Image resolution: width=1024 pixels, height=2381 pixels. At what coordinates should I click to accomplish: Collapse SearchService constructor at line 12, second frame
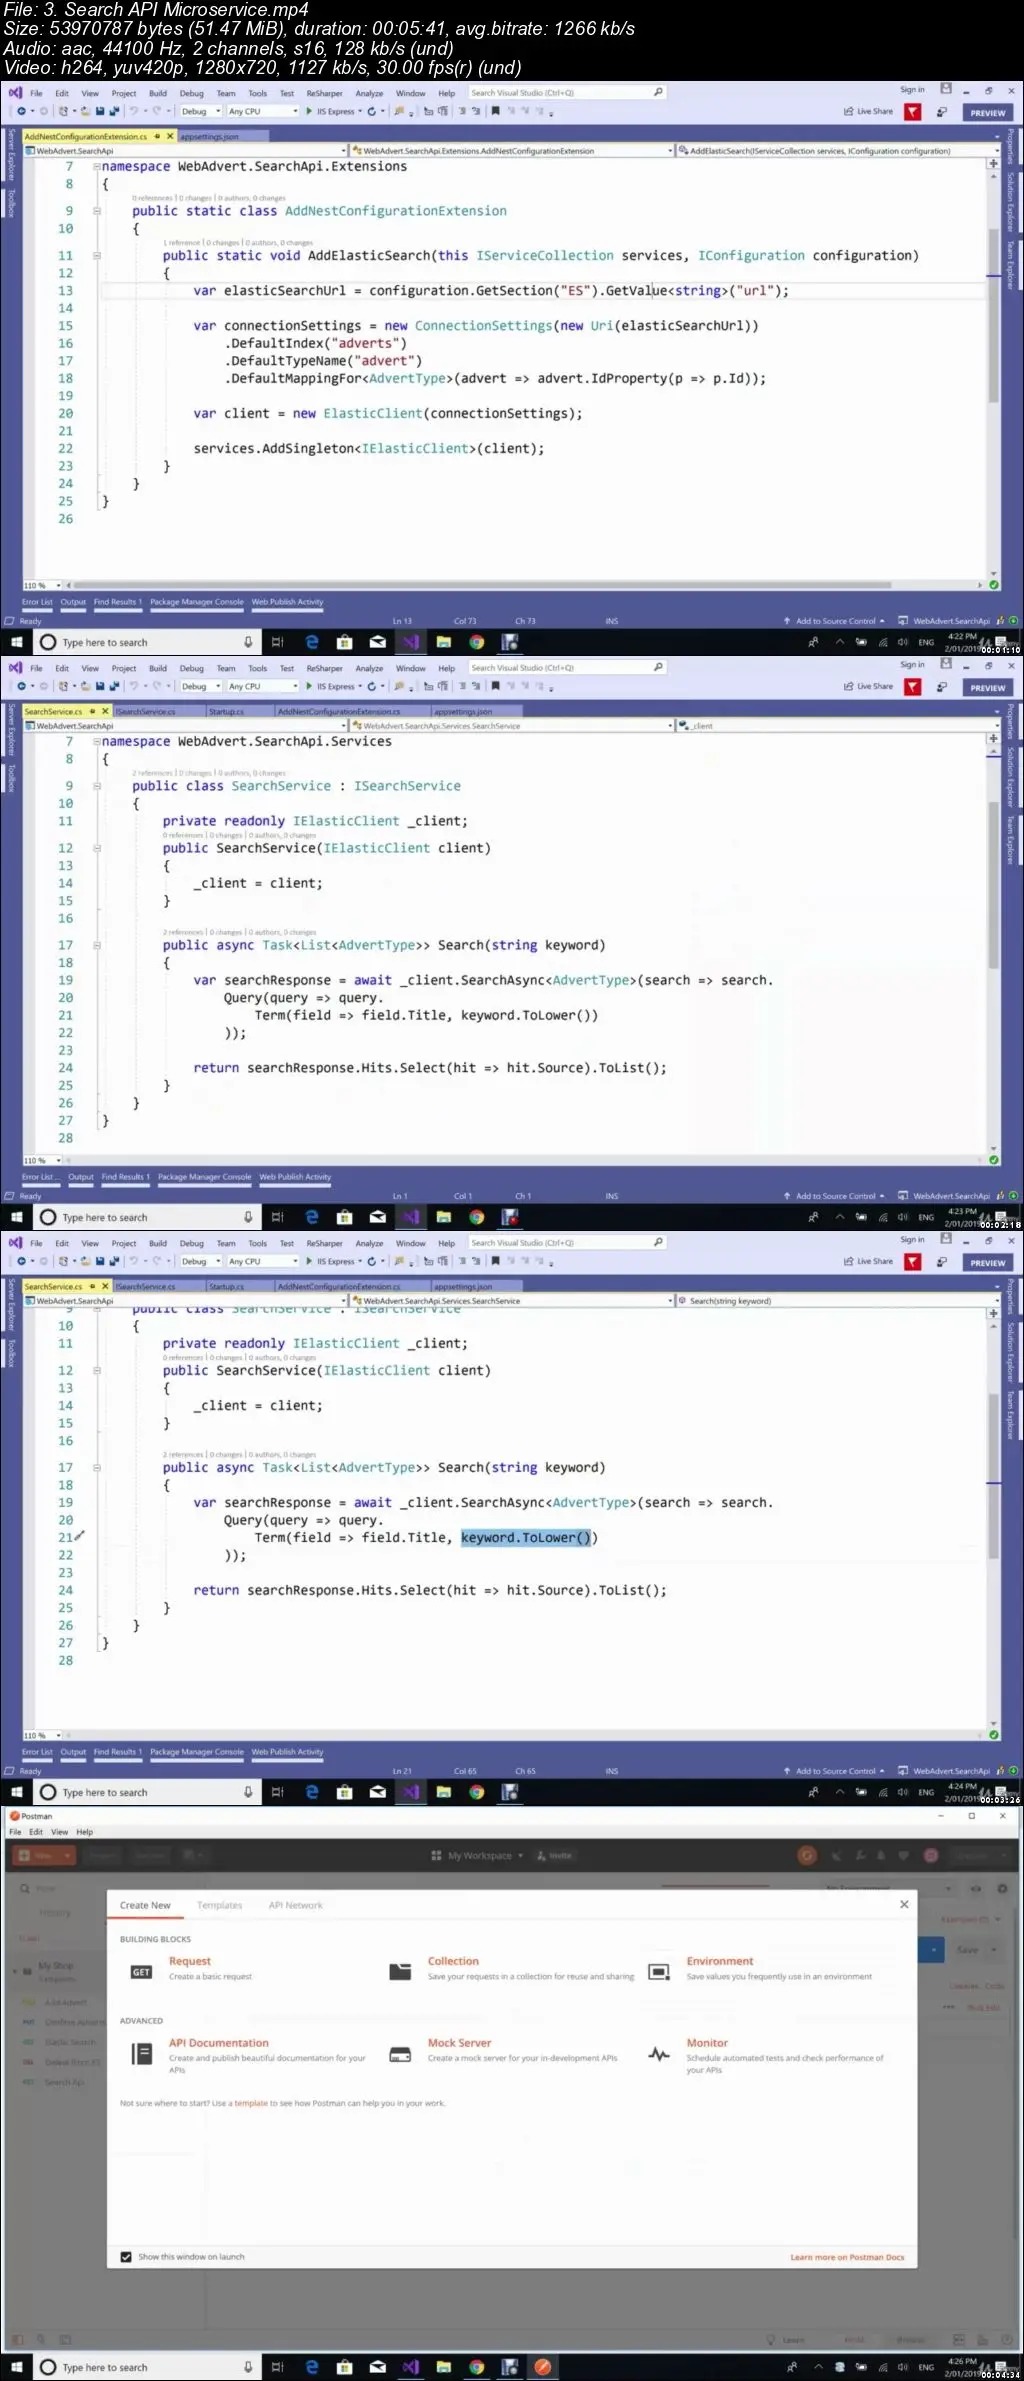point(97,848)
